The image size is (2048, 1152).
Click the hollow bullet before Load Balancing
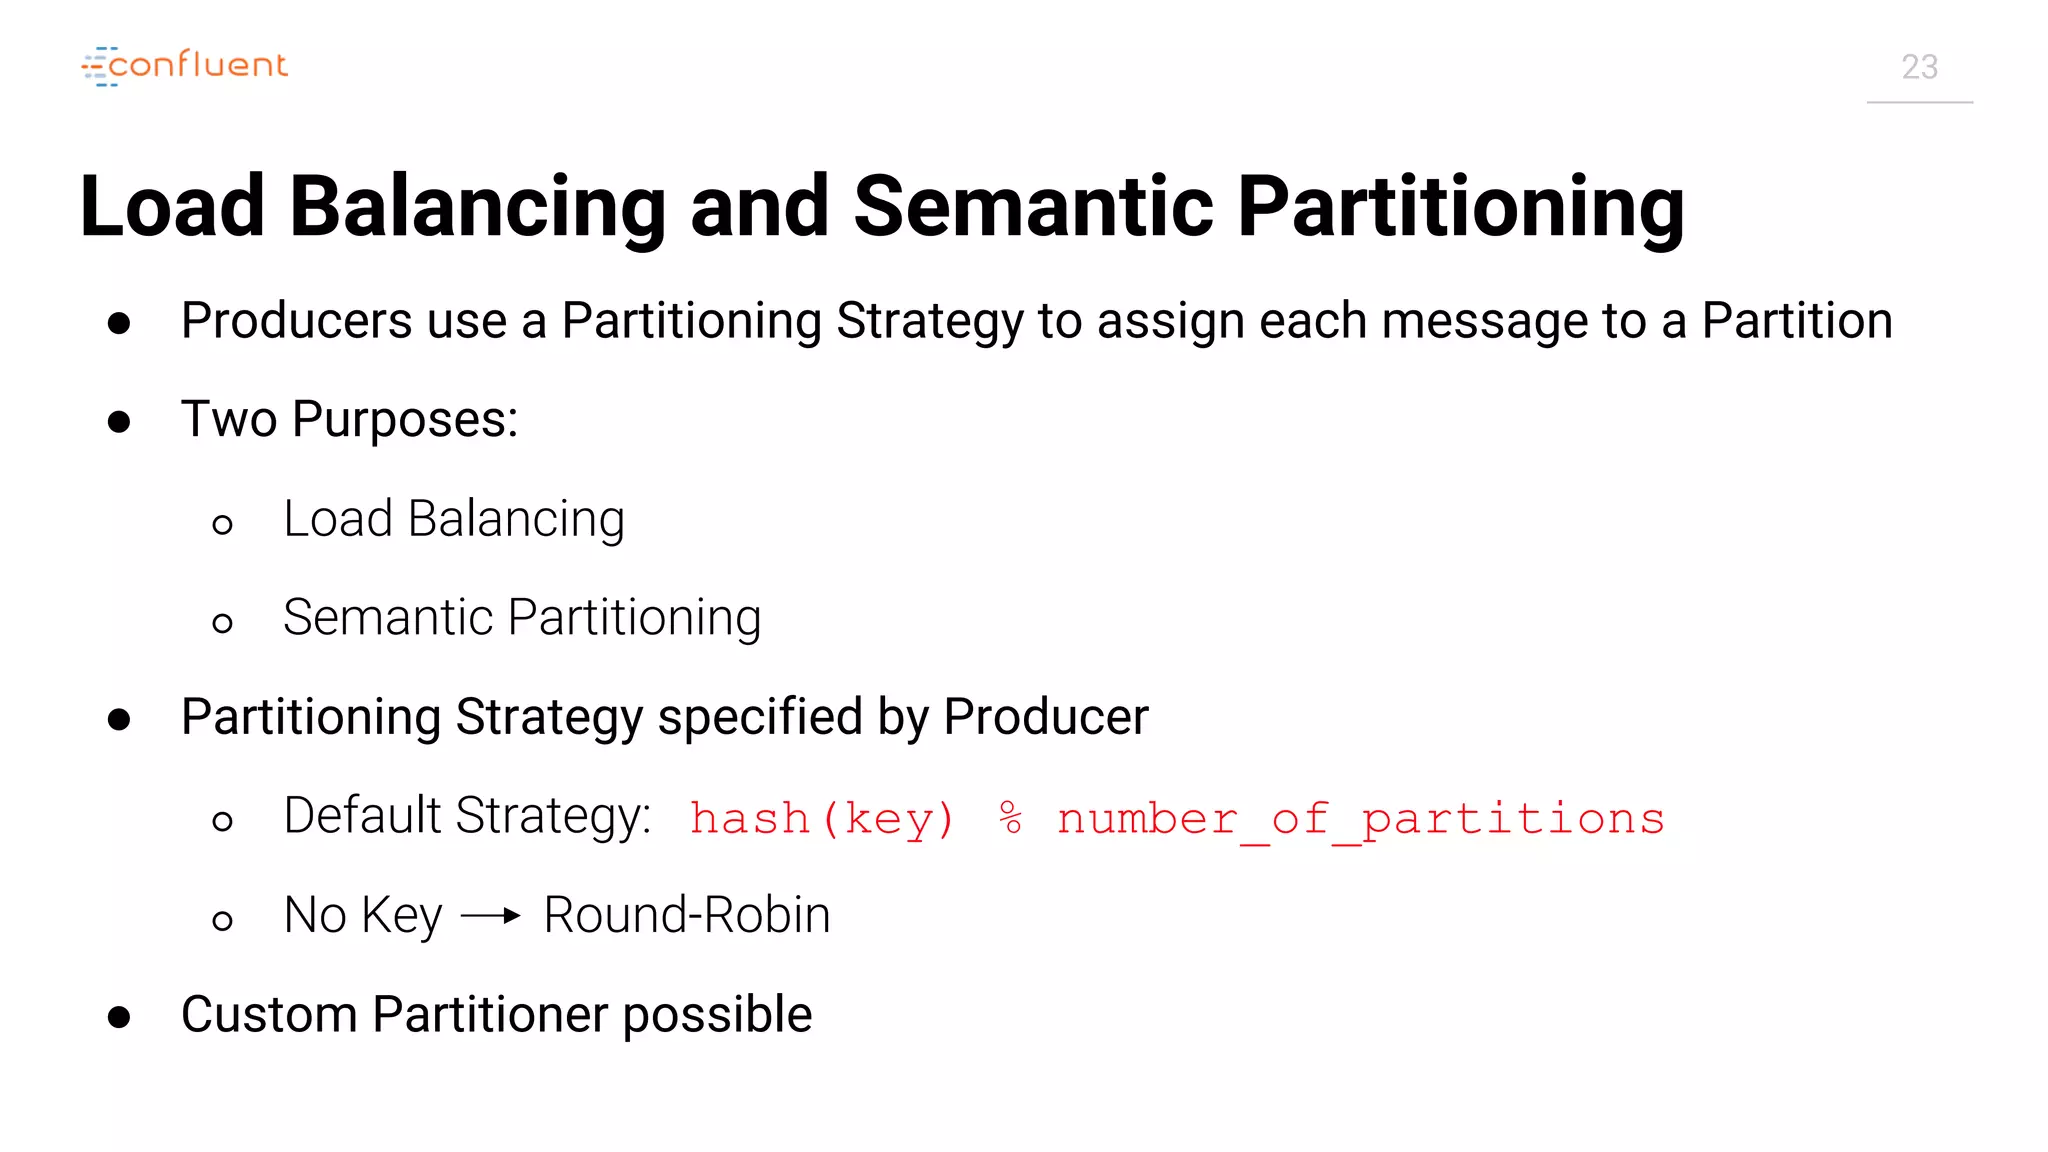(222, 524)
